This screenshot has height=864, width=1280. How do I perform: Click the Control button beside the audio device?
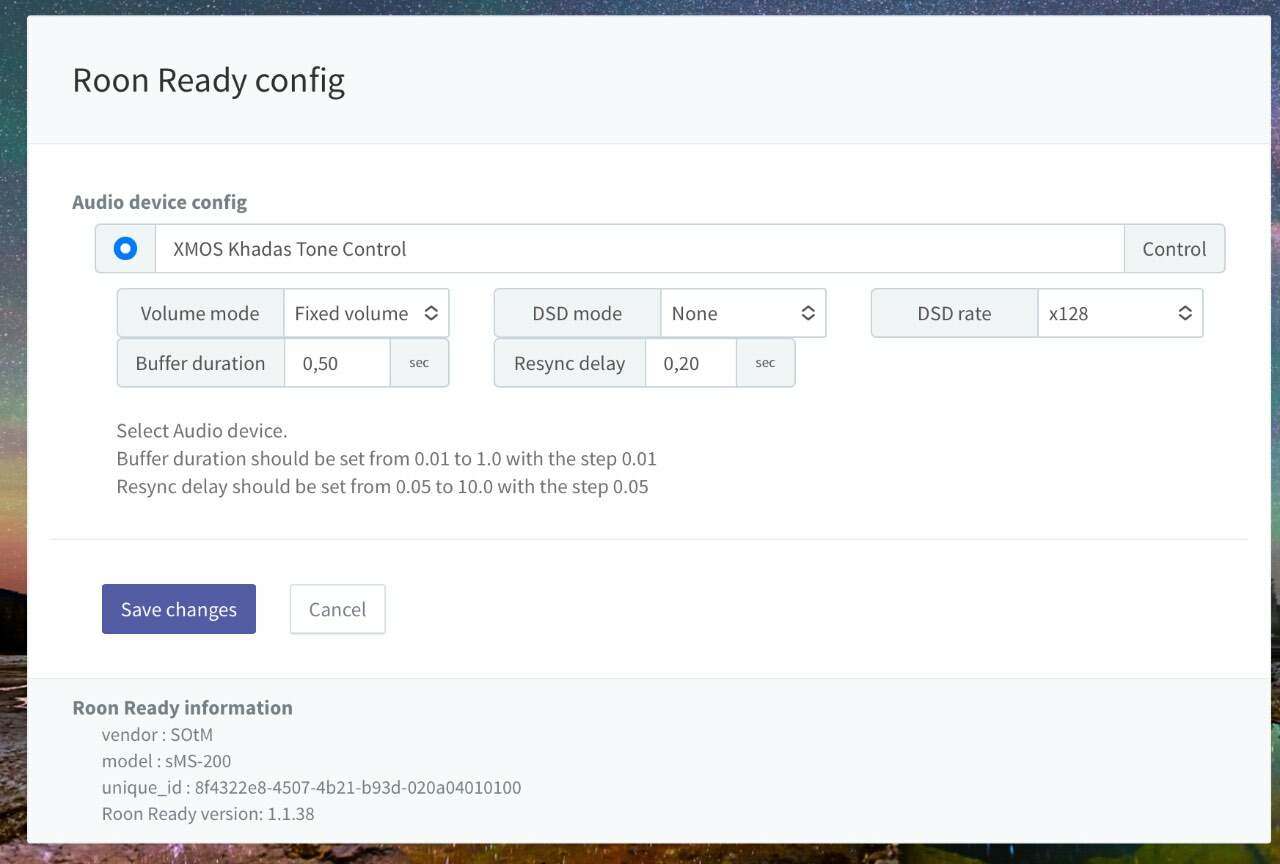[x=1174, y=249]
